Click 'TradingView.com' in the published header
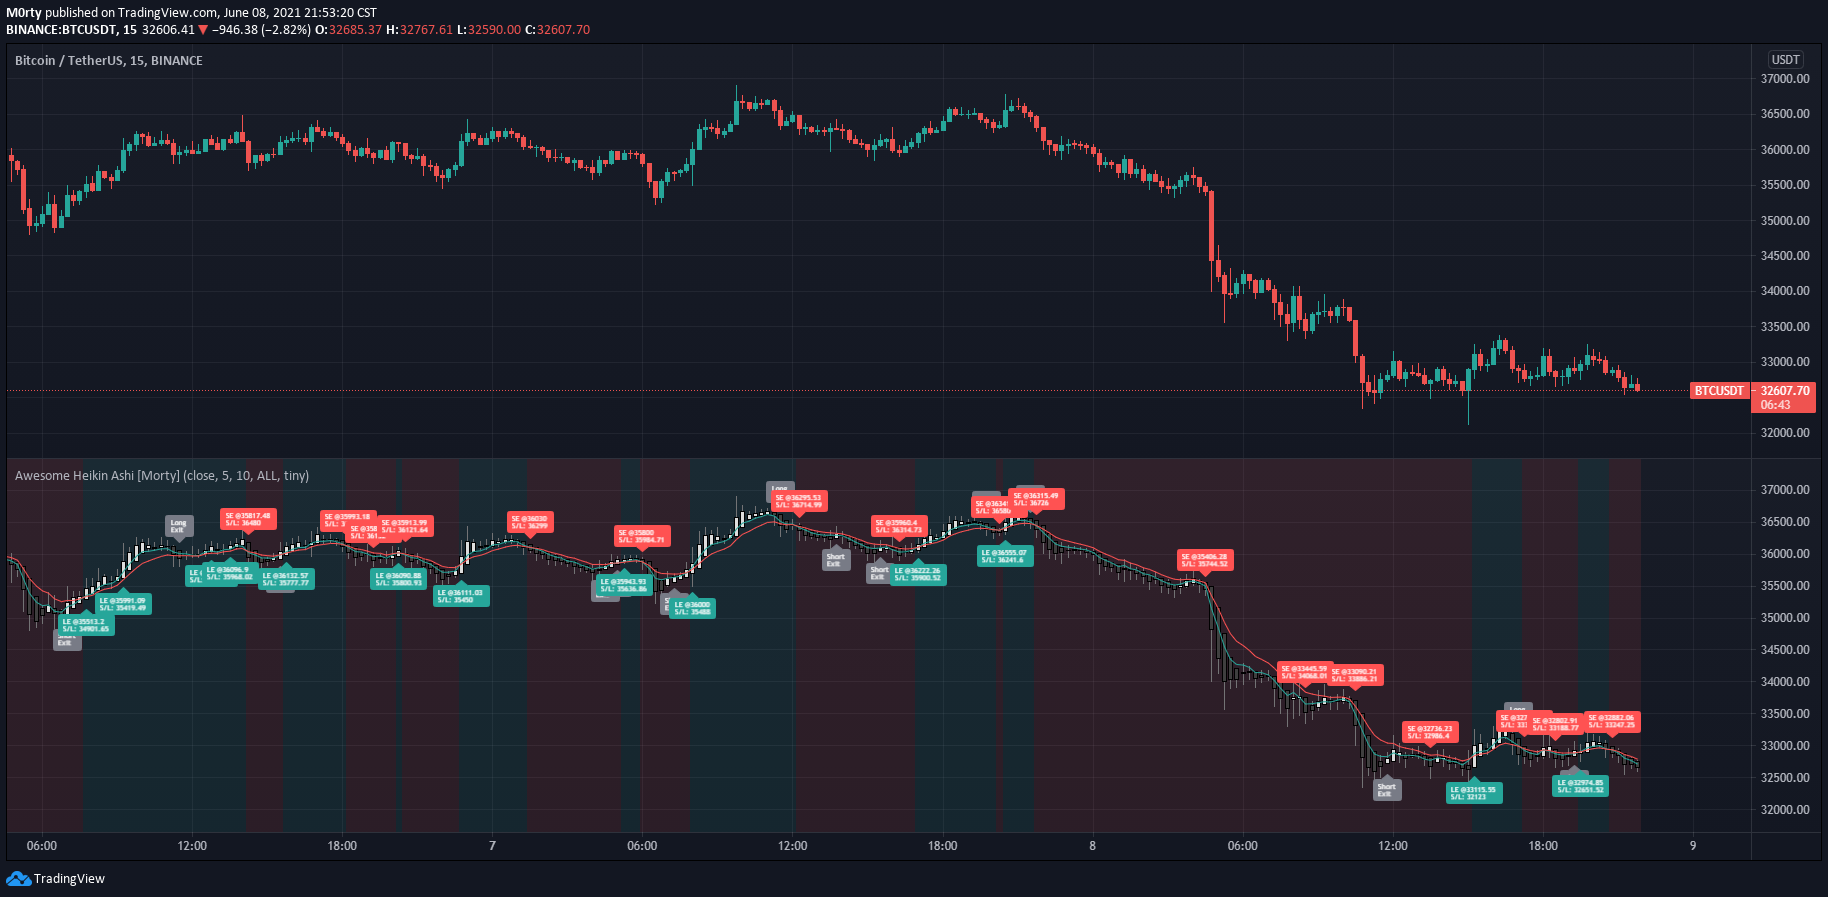This screenshot has height=897, width=1828. [x=167, y=13]
